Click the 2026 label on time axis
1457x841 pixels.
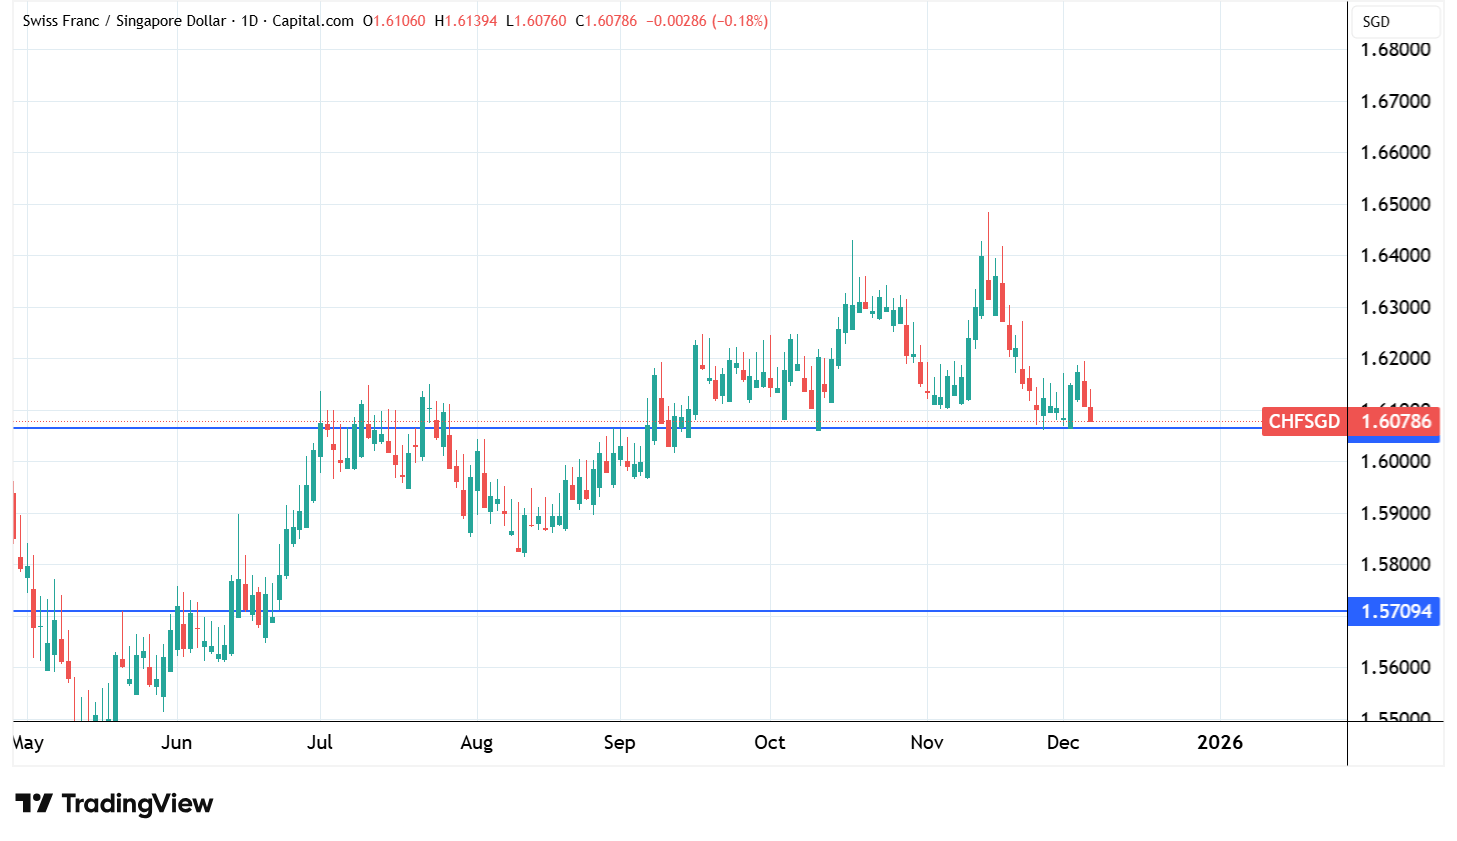pos(1220,743)
